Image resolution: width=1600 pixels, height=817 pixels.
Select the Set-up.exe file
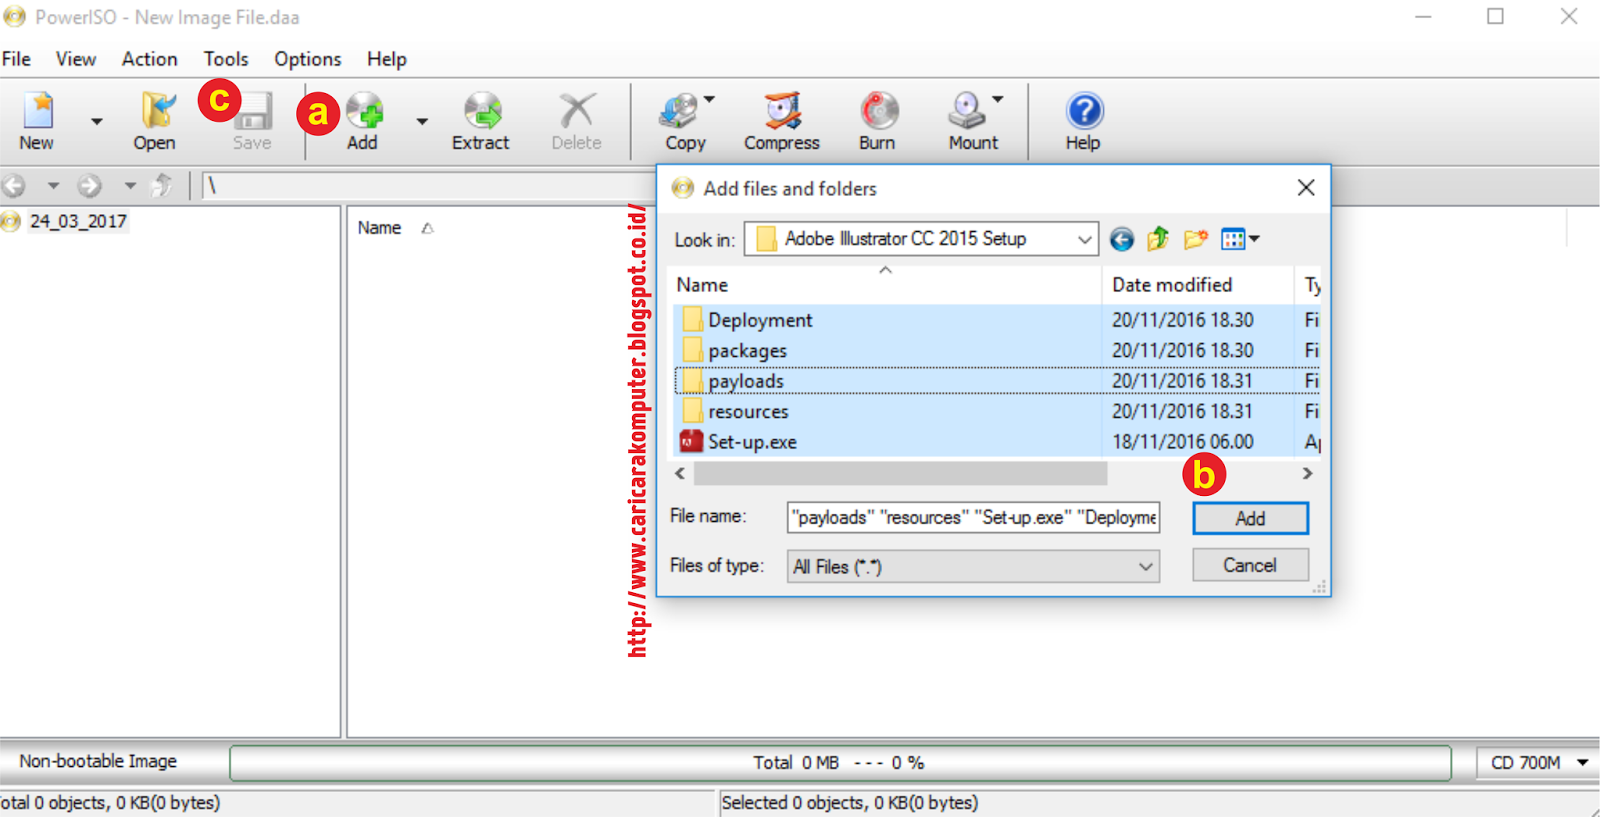[x=752, y=442]
